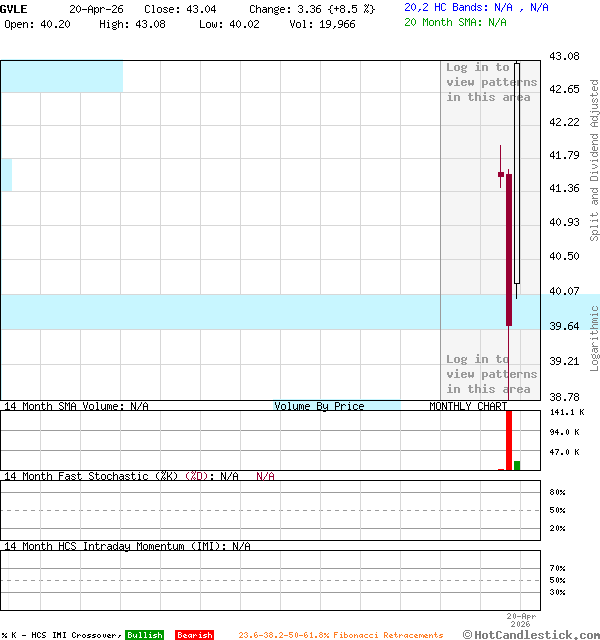This screenshot has width=600, height=640.
Task: Click the dark red bearish candlestick body
Action: pyautogui.click(x=509, y=250)
